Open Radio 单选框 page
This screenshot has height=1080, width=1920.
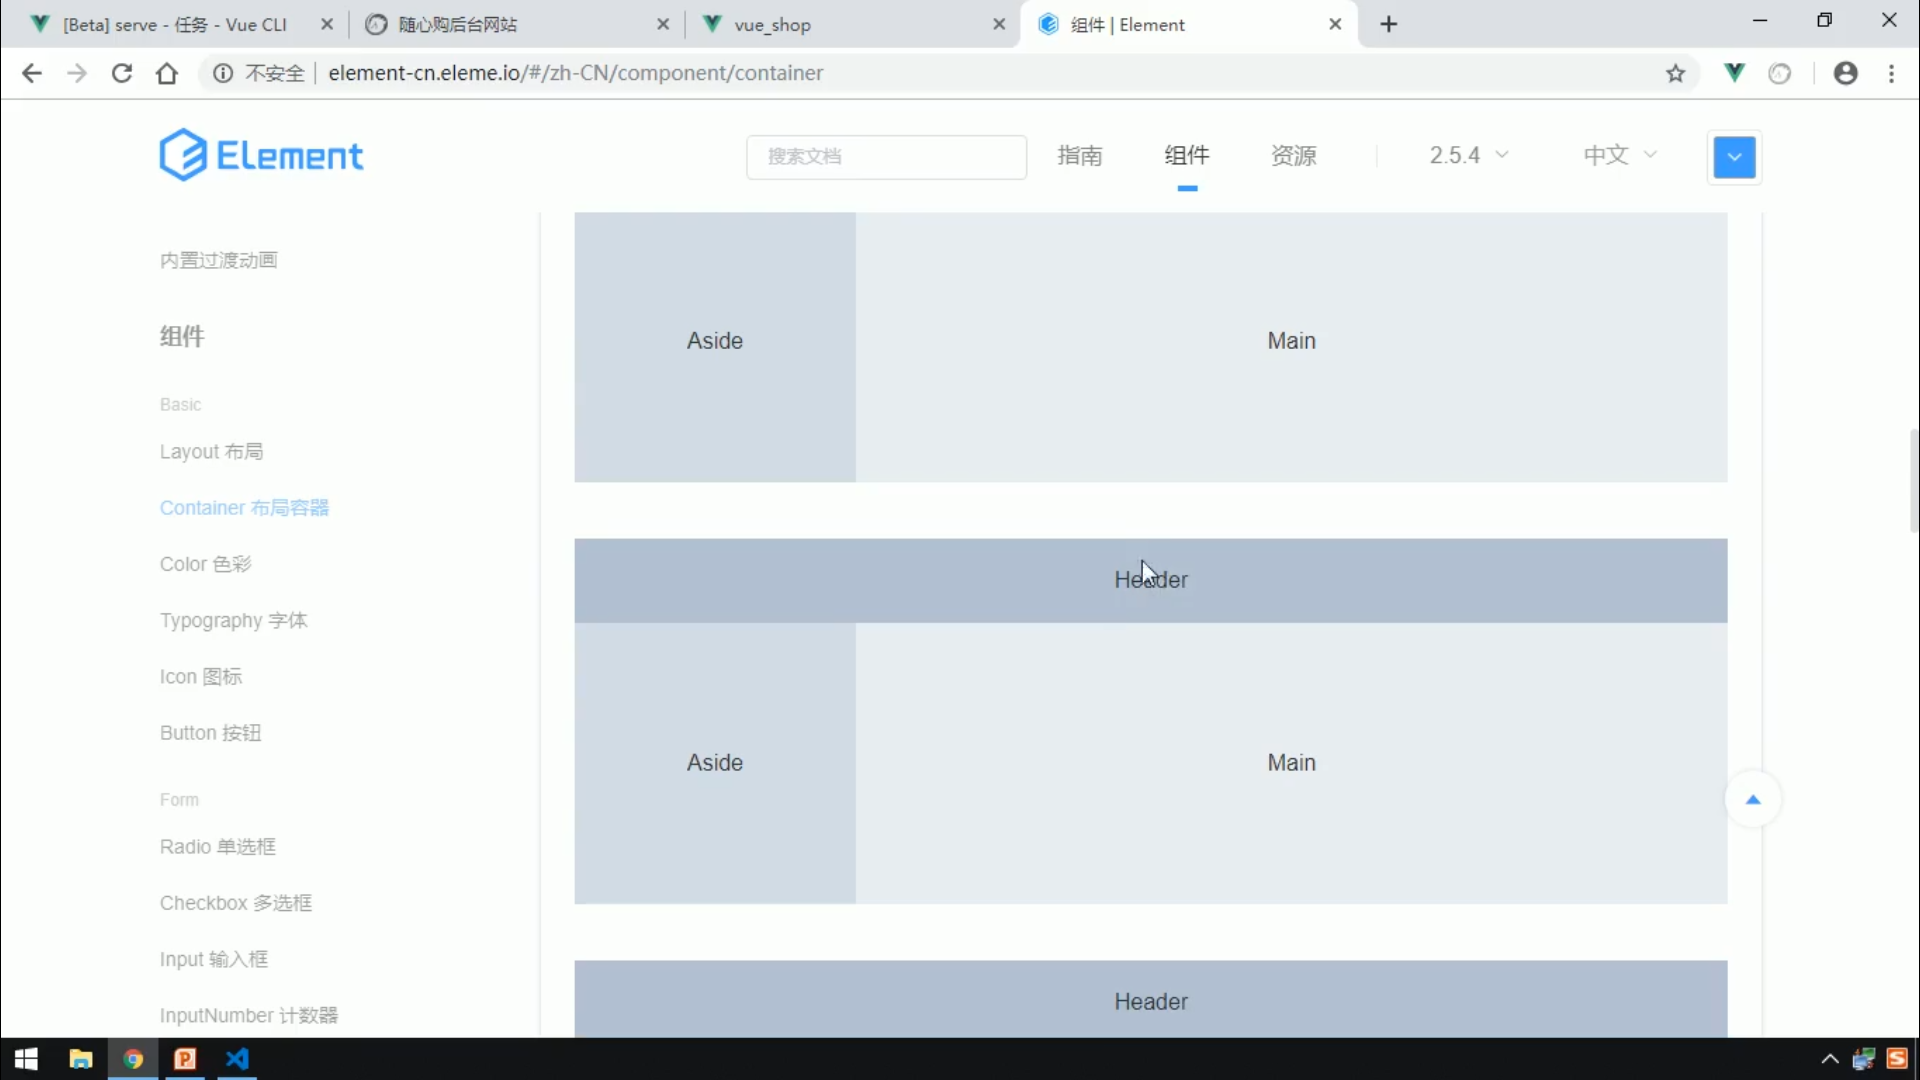(x=218, y=846)
